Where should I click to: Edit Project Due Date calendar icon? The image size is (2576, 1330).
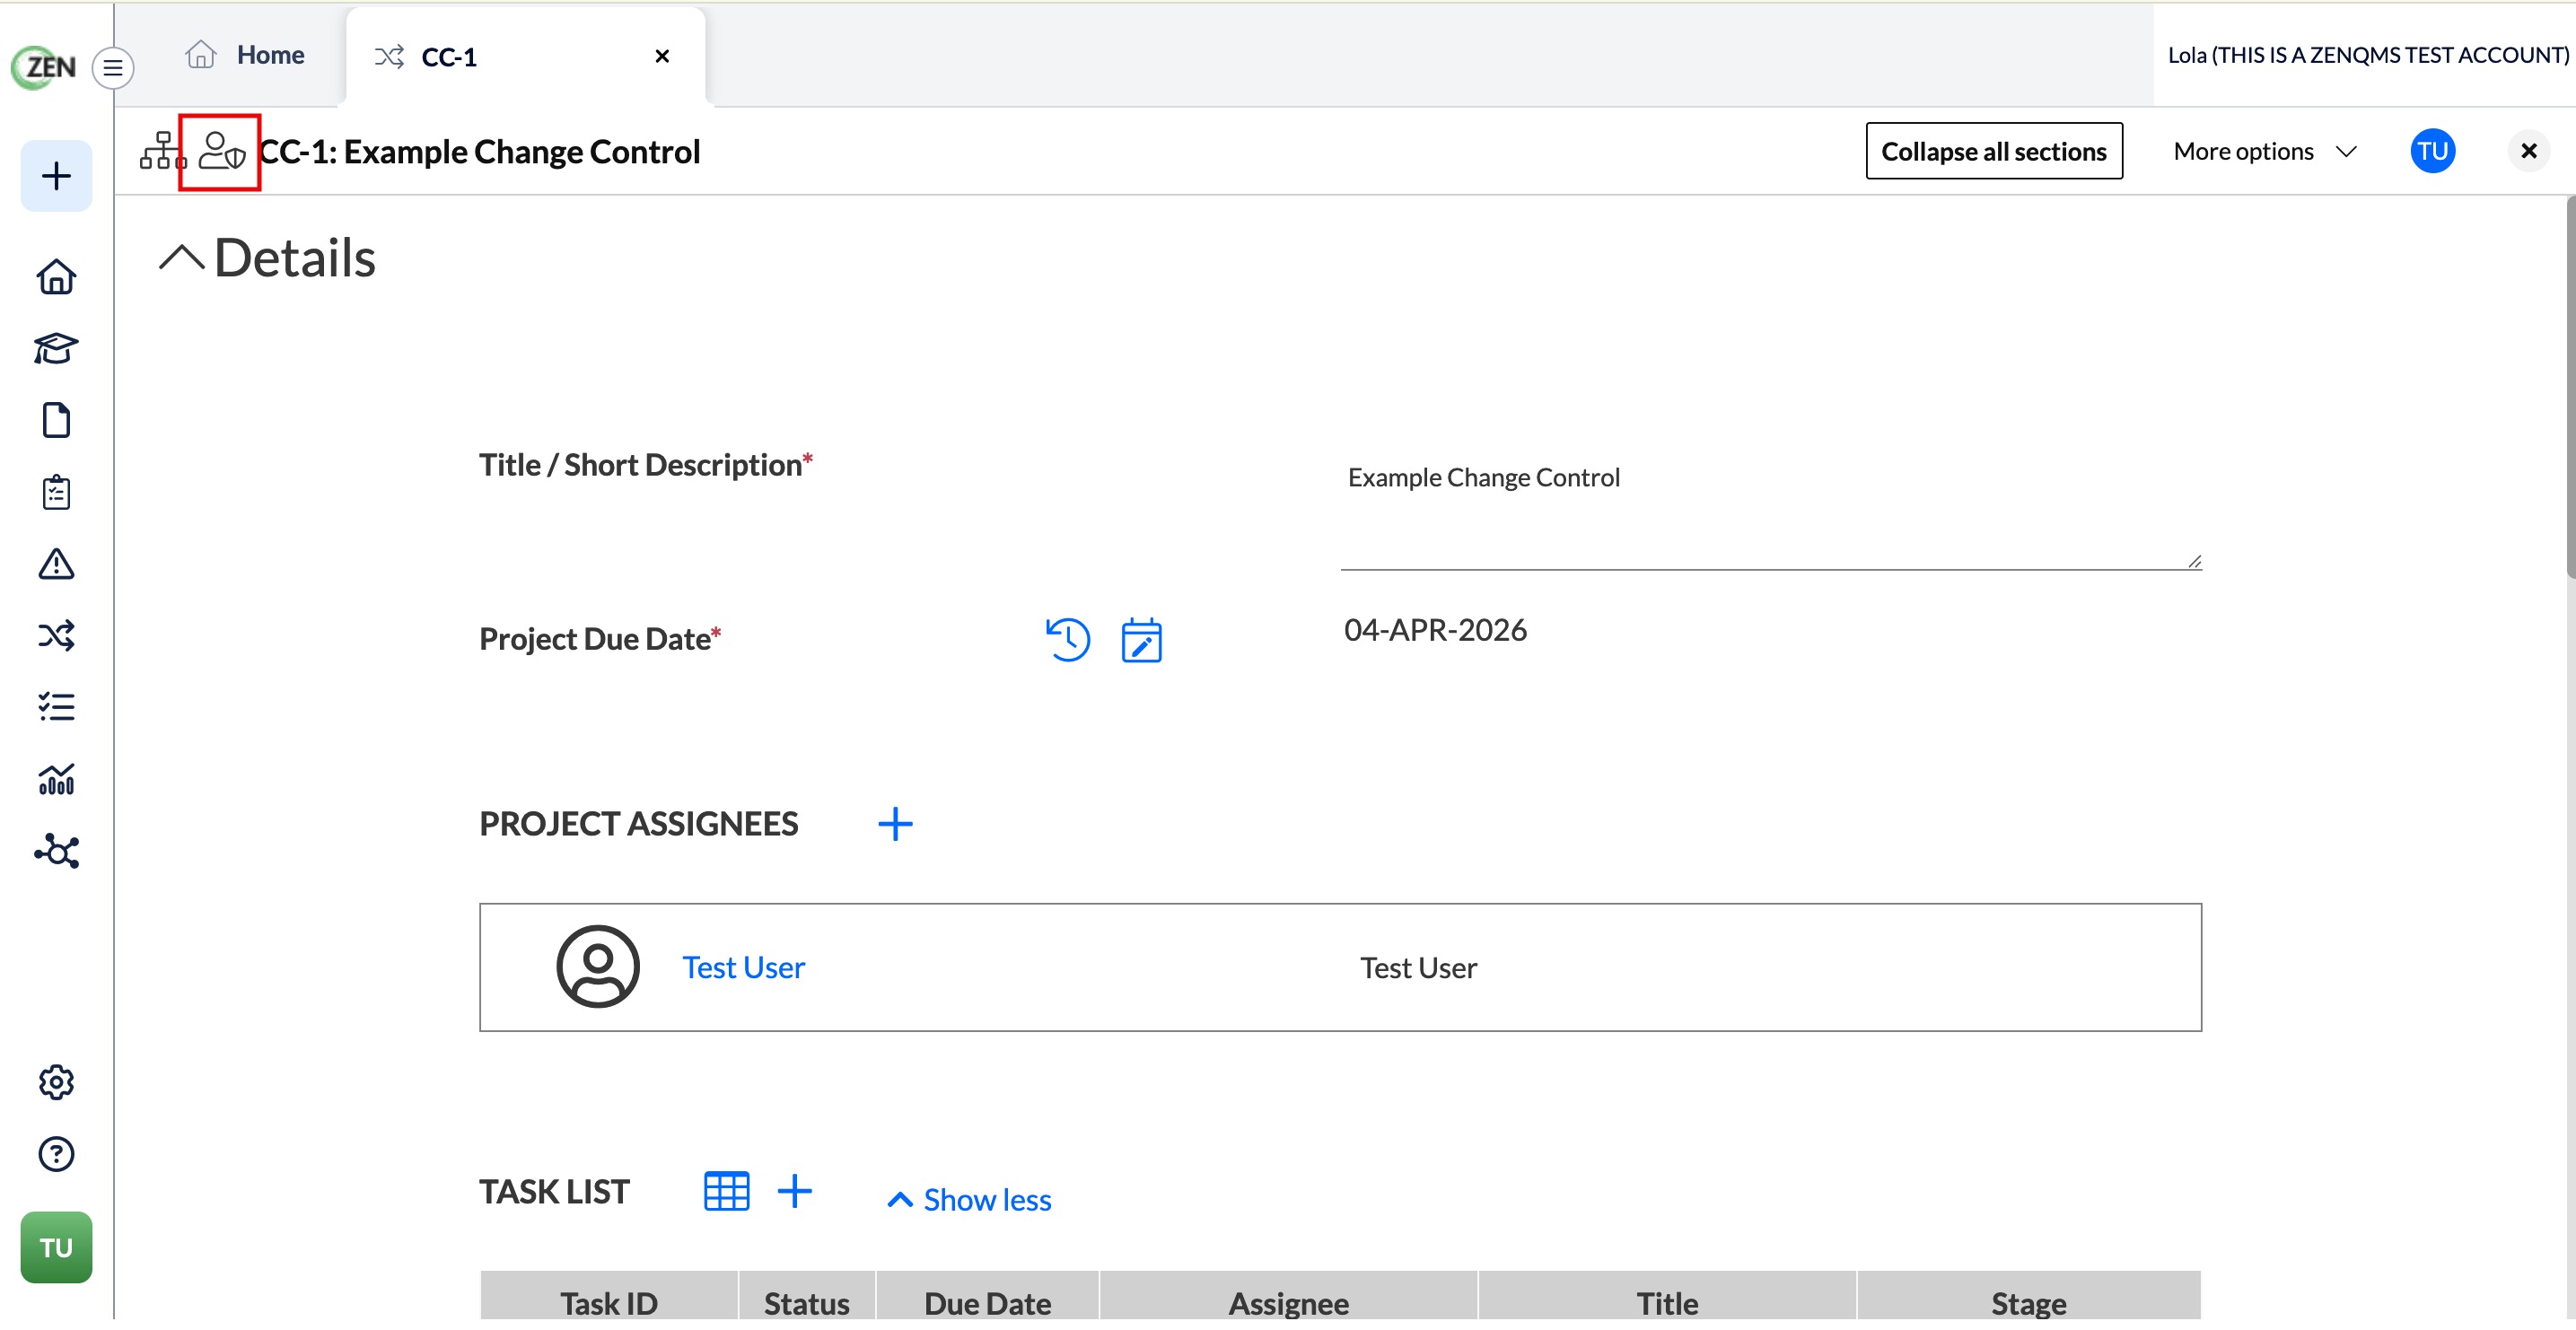click(1141, 642)
